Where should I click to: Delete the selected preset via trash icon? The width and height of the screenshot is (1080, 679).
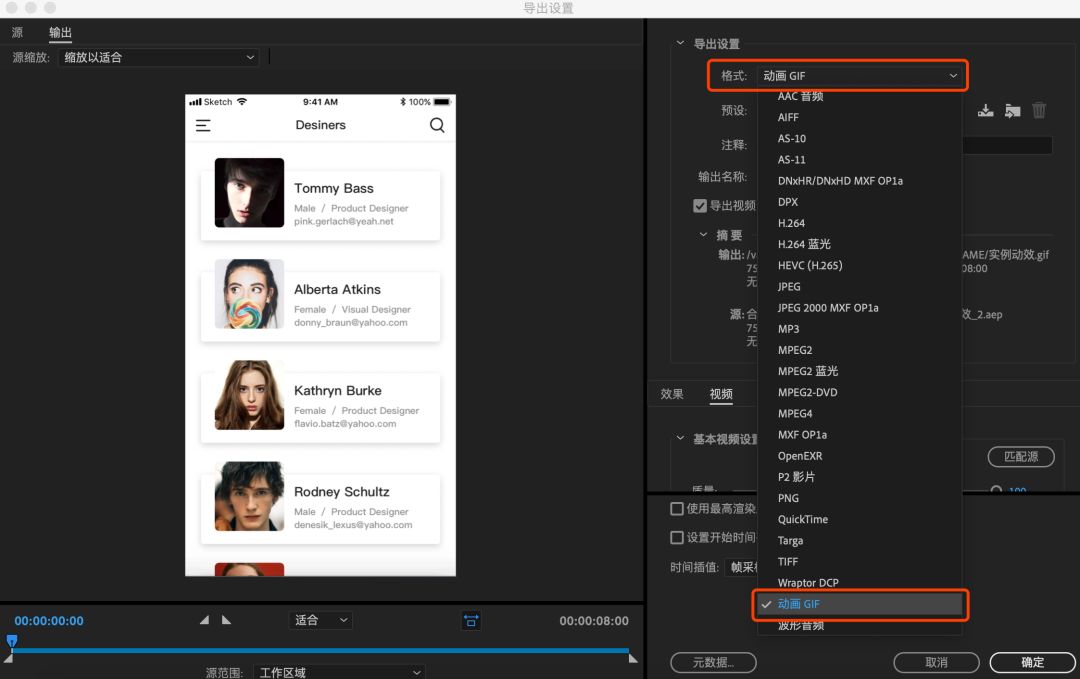click(1038, 110)
